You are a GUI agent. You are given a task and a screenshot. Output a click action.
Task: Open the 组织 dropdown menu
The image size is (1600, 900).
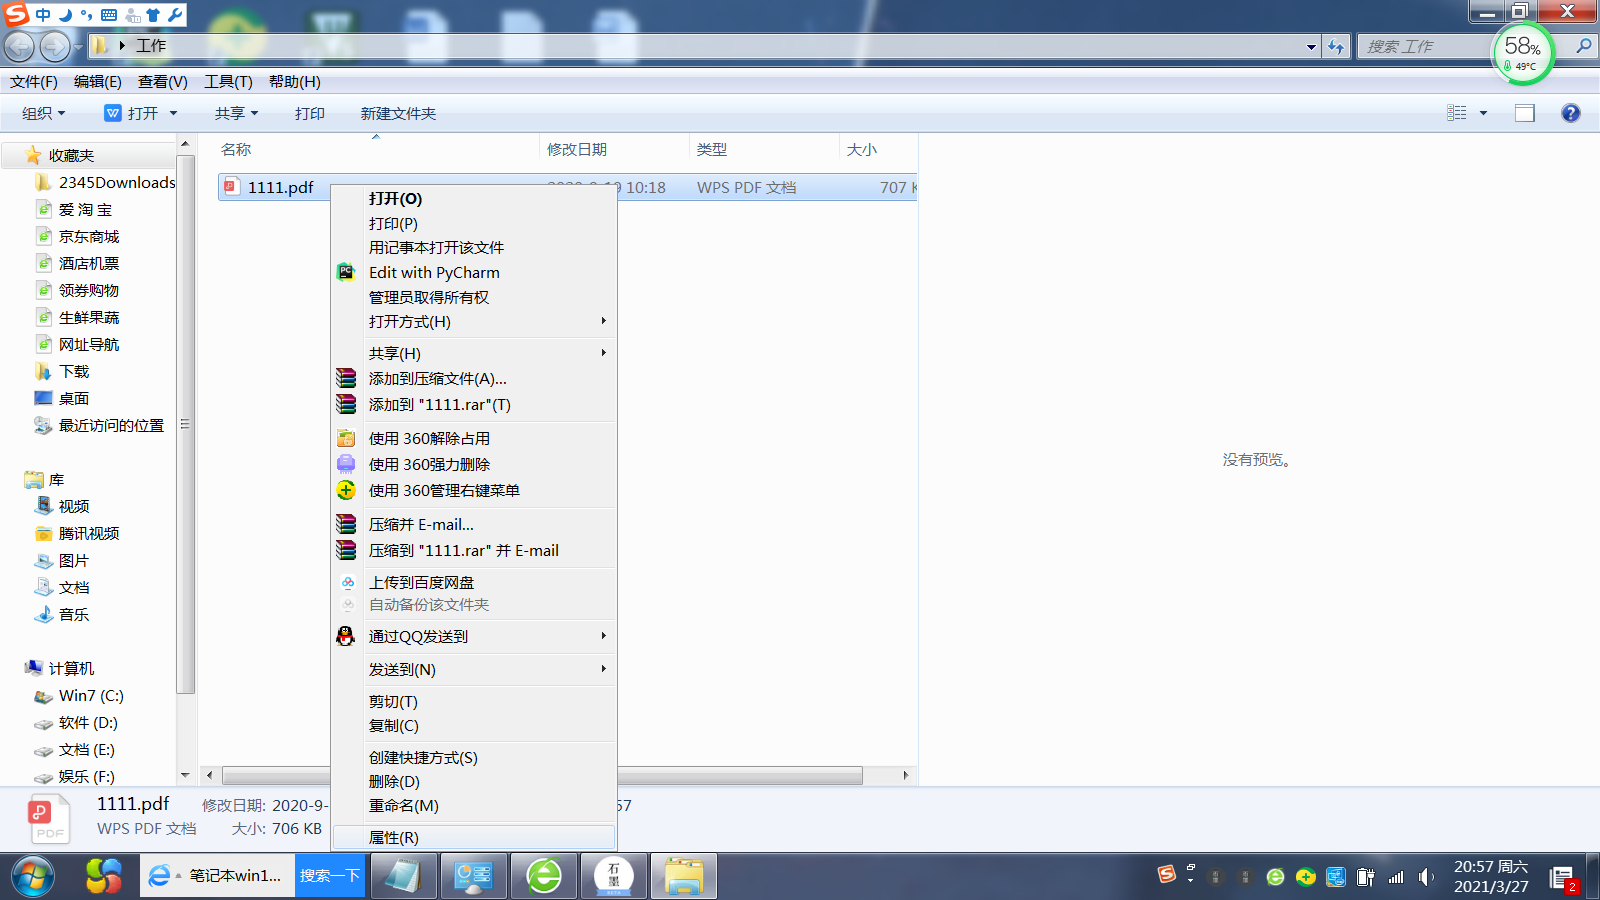tap(42, 113)
